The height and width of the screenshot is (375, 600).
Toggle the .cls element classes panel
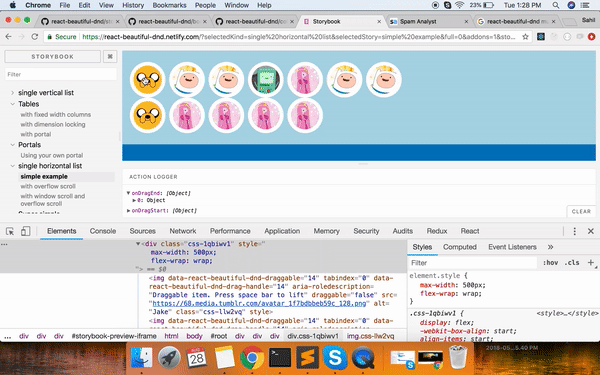[572, 262]
